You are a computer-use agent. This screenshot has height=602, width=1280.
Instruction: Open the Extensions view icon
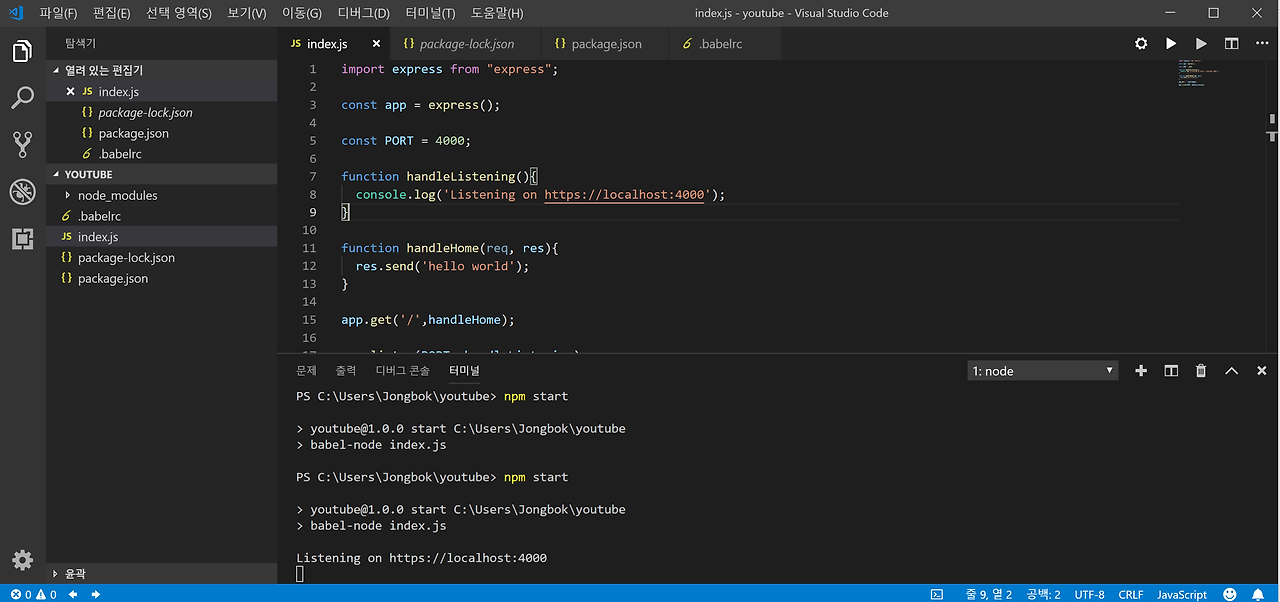pyautogui.click(x=22, y=239)
